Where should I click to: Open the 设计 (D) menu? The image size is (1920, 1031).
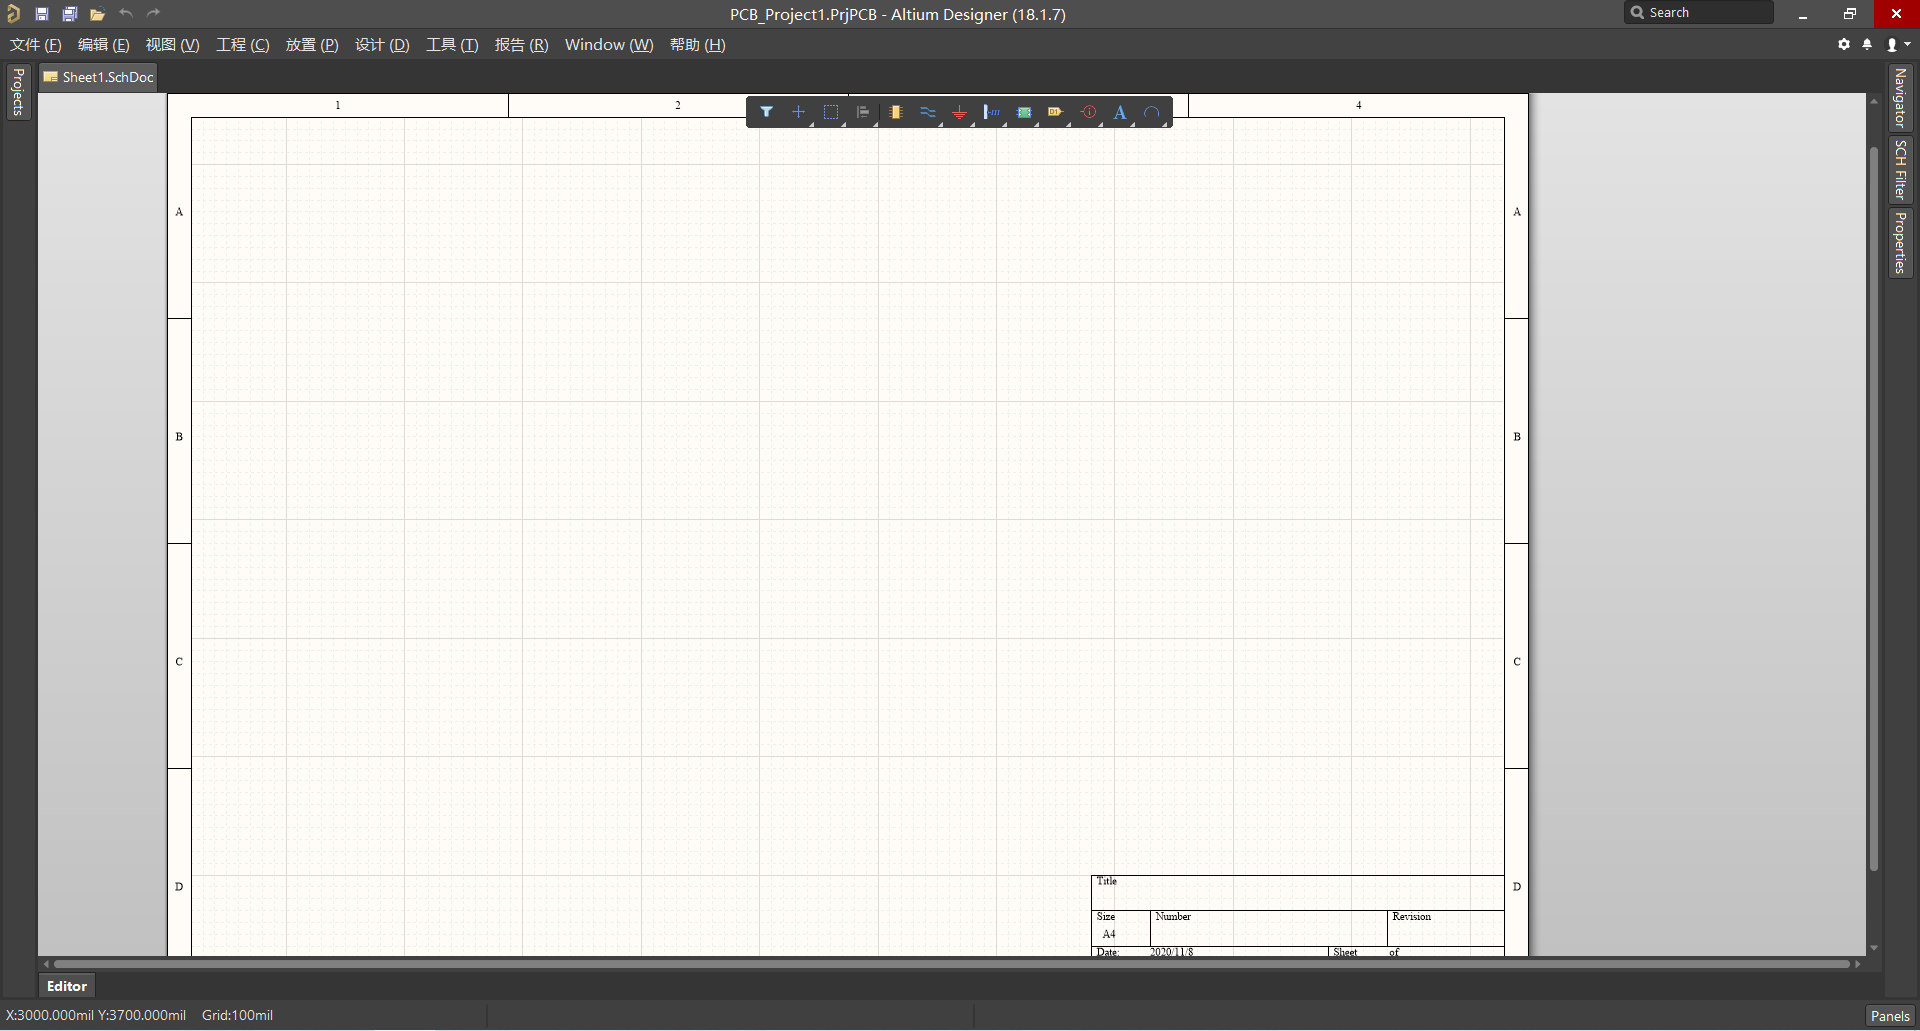tap(382, 45)
